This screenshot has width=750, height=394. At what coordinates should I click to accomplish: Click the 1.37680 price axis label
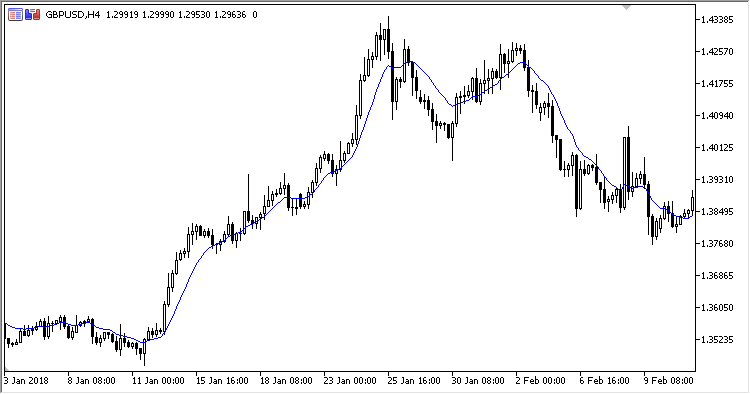[717, 244]
